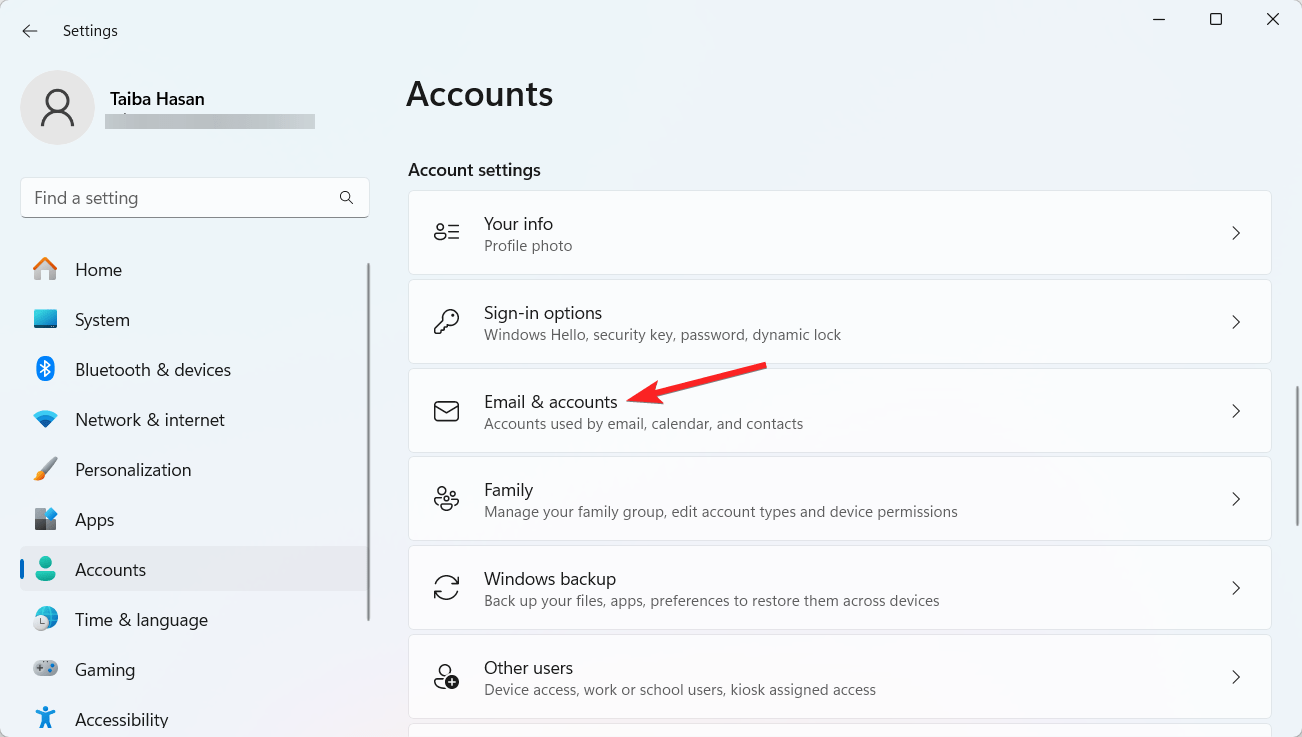Click the Find a setting search box

(180, 198)
